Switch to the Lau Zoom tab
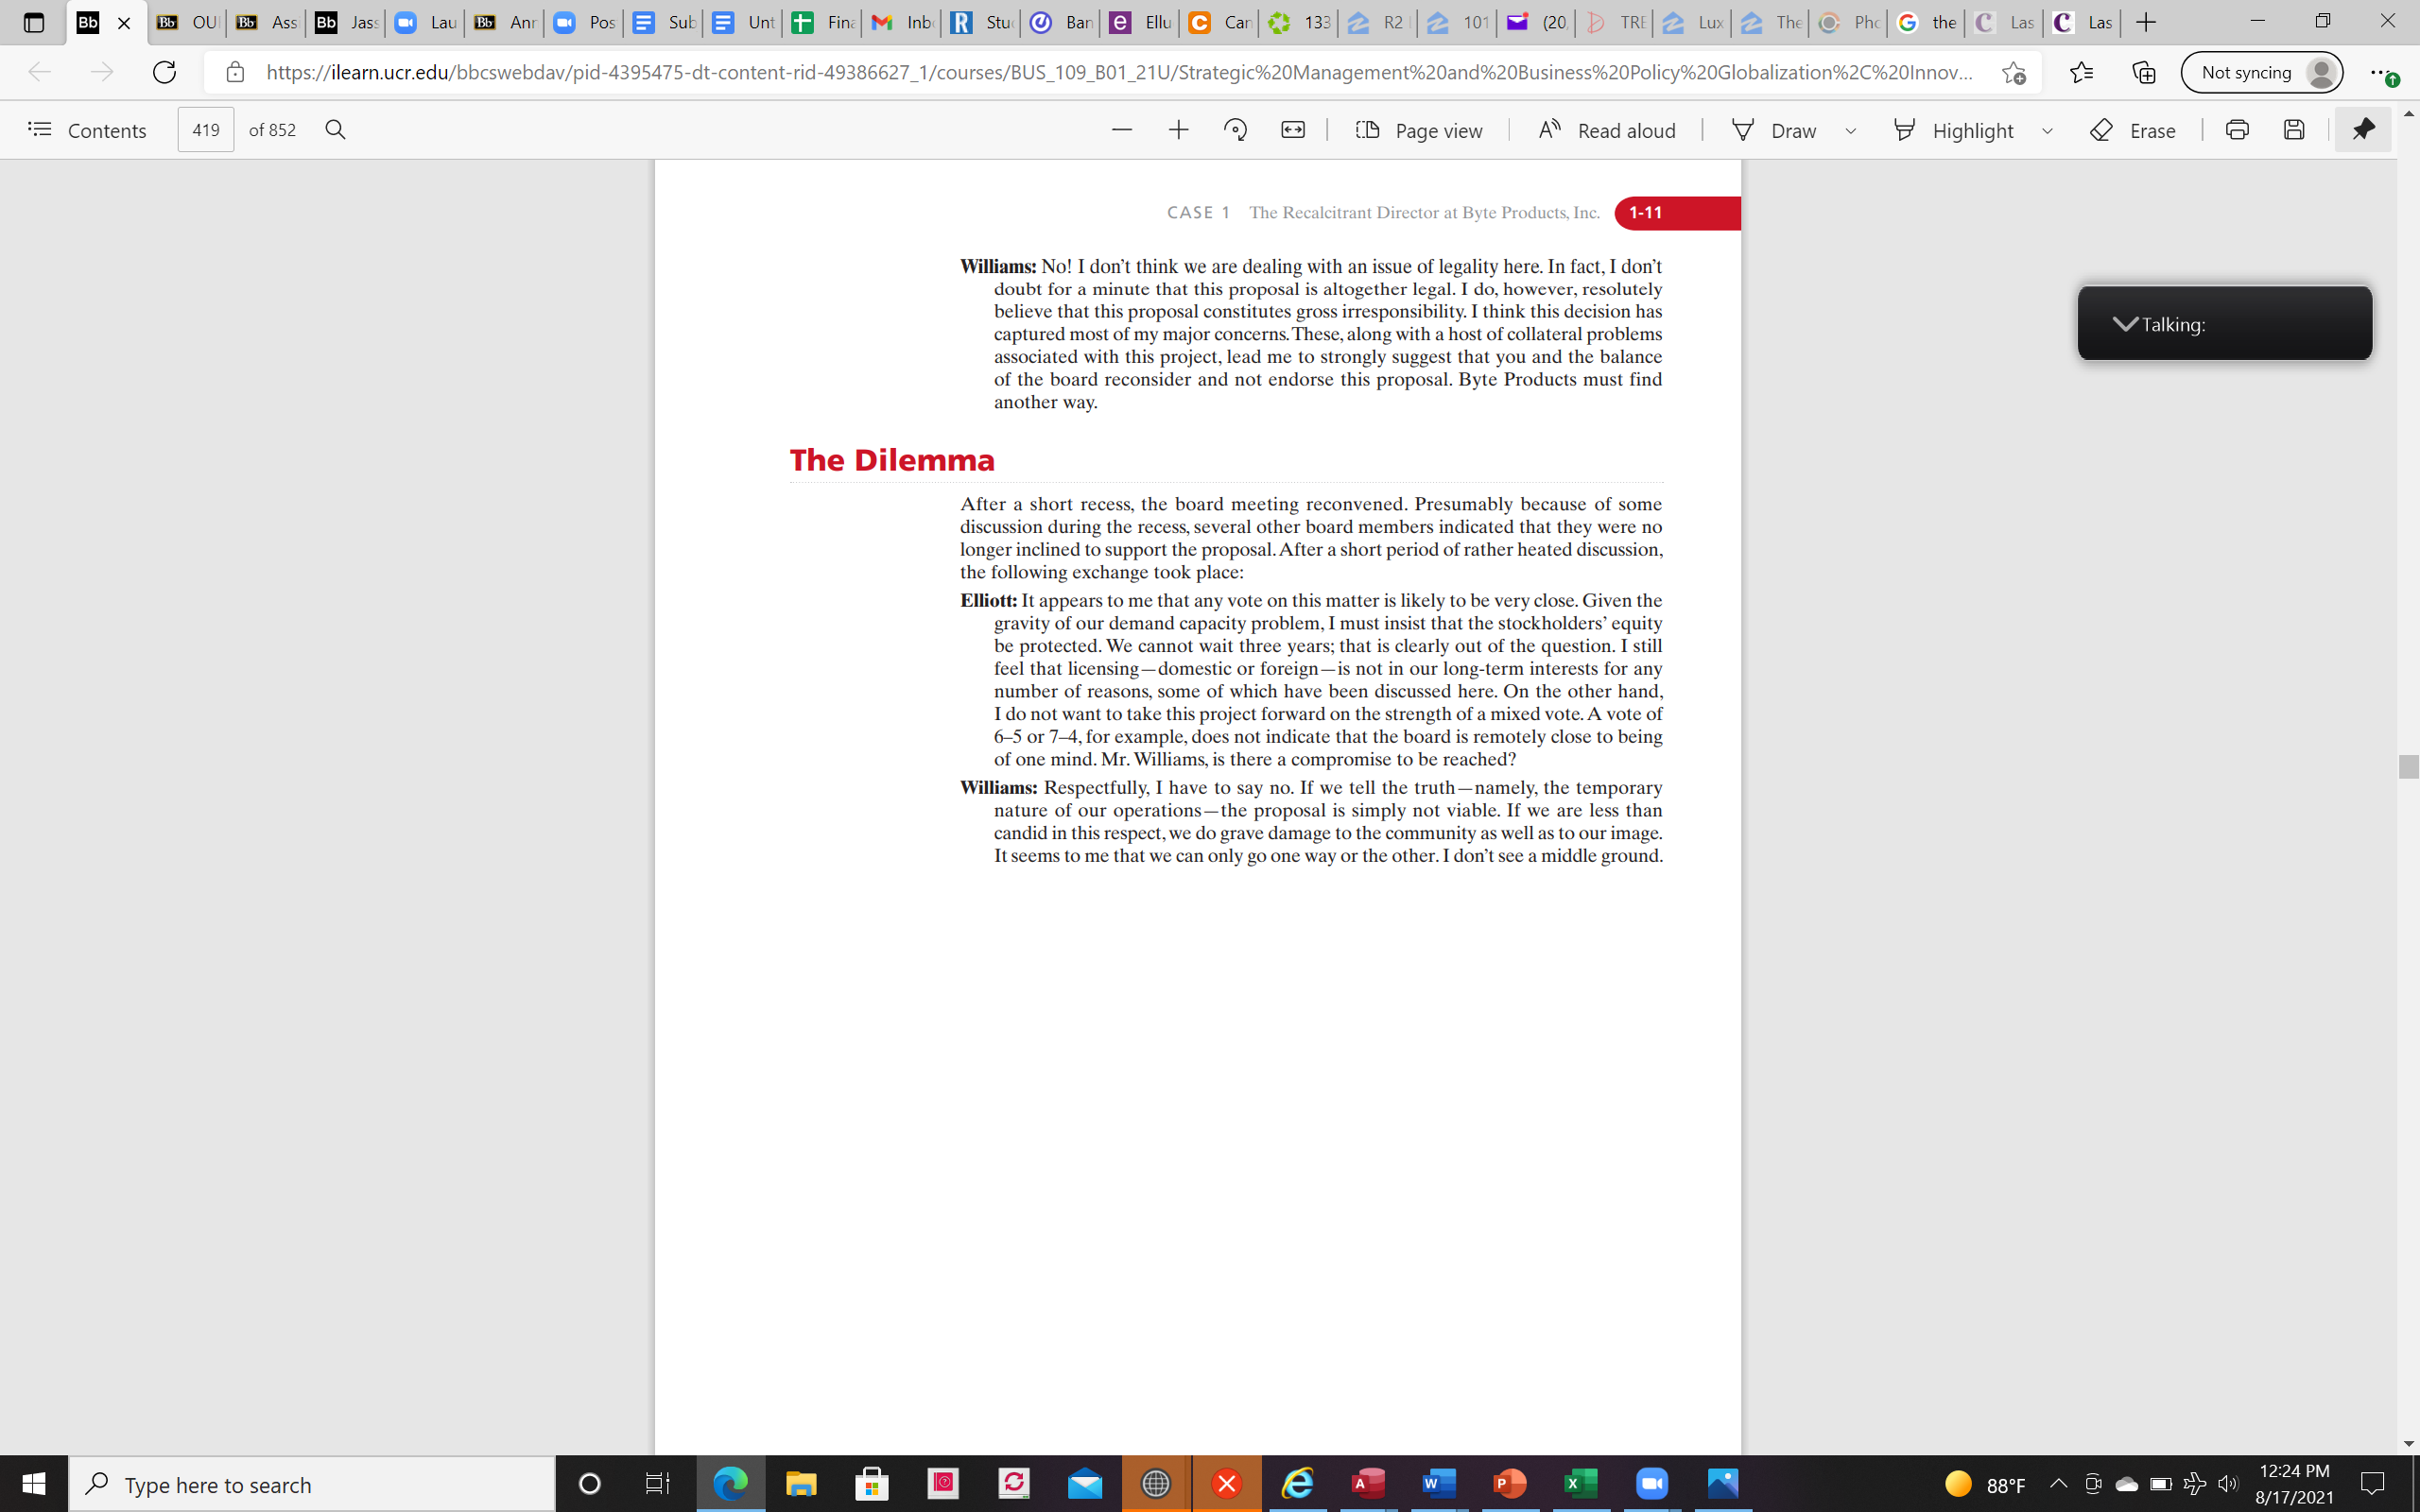The width and height of the screenshot is (2420, 1512). (x=426, y=22)
